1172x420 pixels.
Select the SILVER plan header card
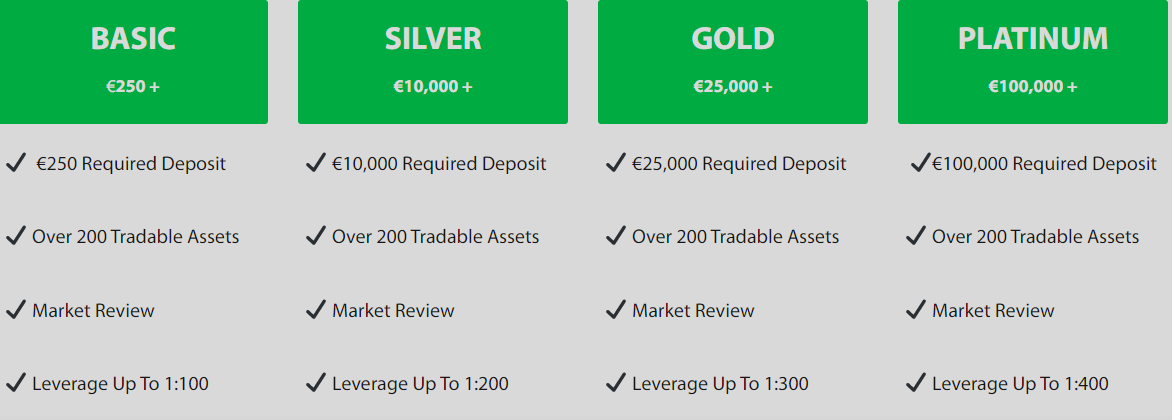point(433,61)
